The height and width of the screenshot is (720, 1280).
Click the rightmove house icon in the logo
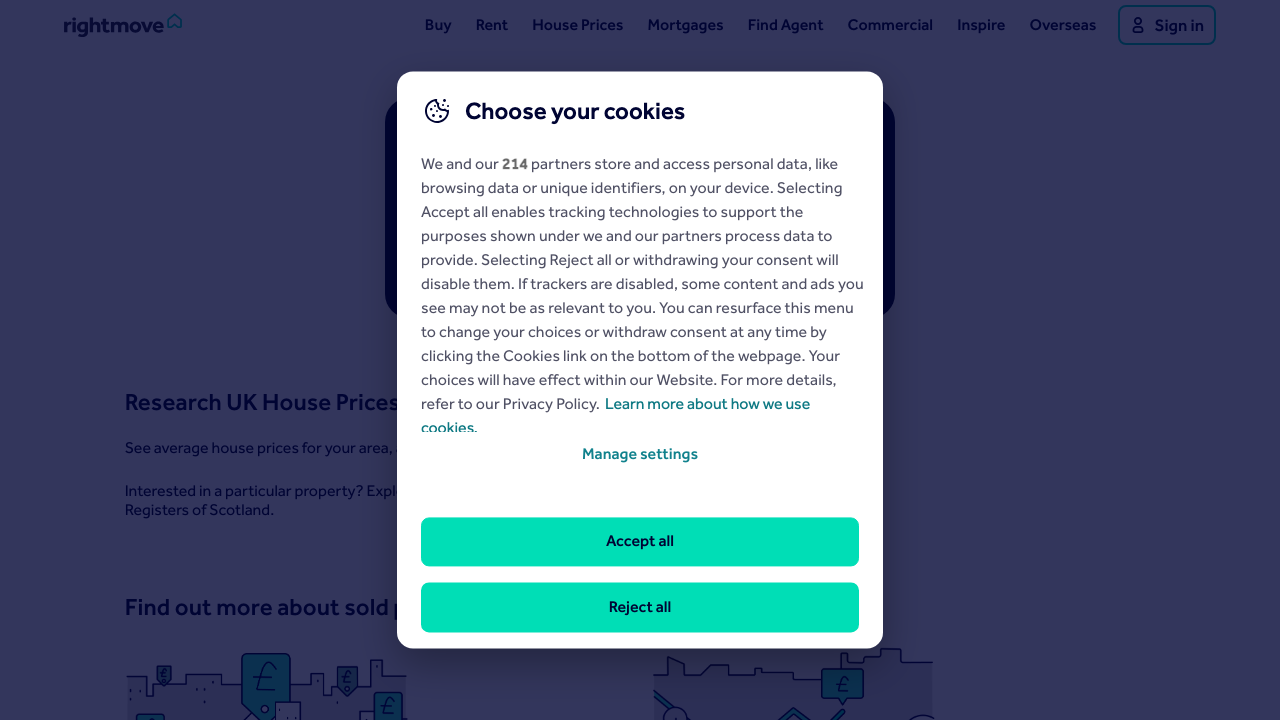(174, 21)
